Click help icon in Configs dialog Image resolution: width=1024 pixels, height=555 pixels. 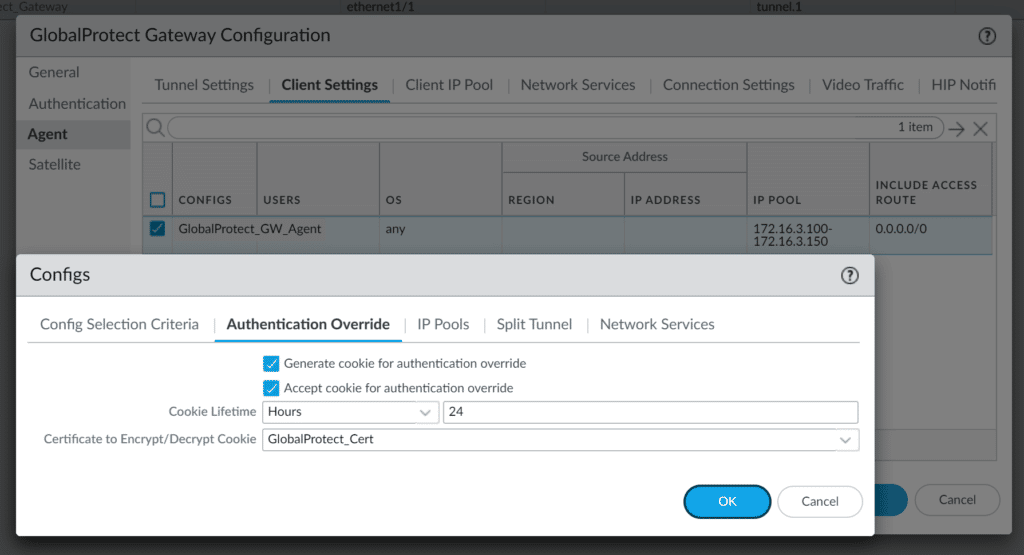coord(850,276)
